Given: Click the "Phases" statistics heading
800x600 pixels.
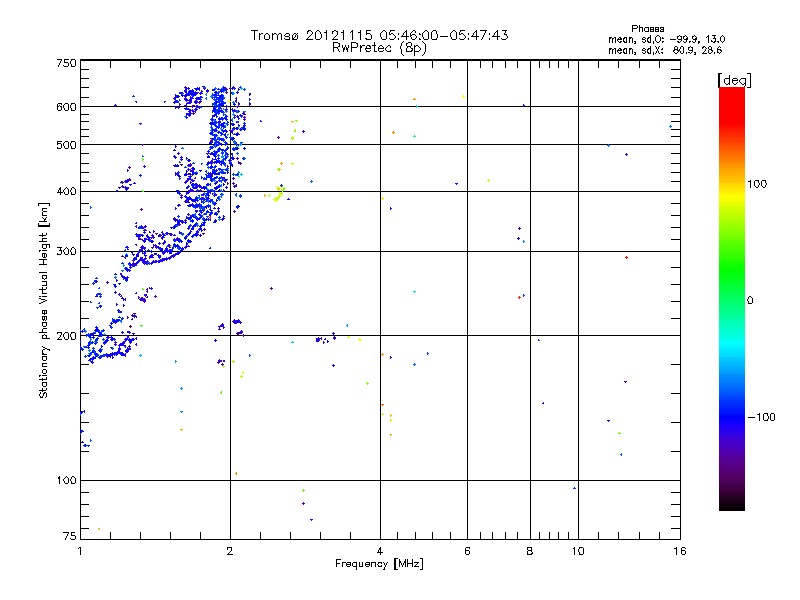Looking at the screenshot, I should [x=647, y=29].
